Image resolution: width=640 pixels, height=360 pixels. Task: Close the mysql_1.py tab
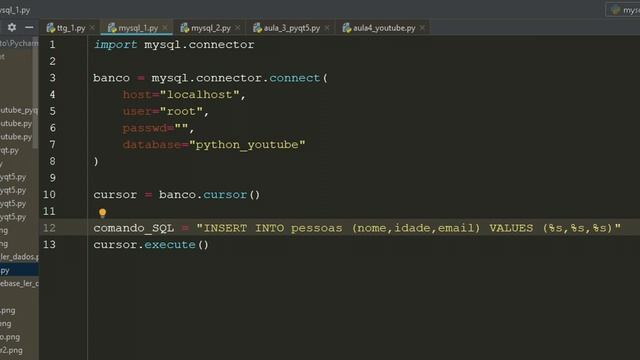(165, 28)
